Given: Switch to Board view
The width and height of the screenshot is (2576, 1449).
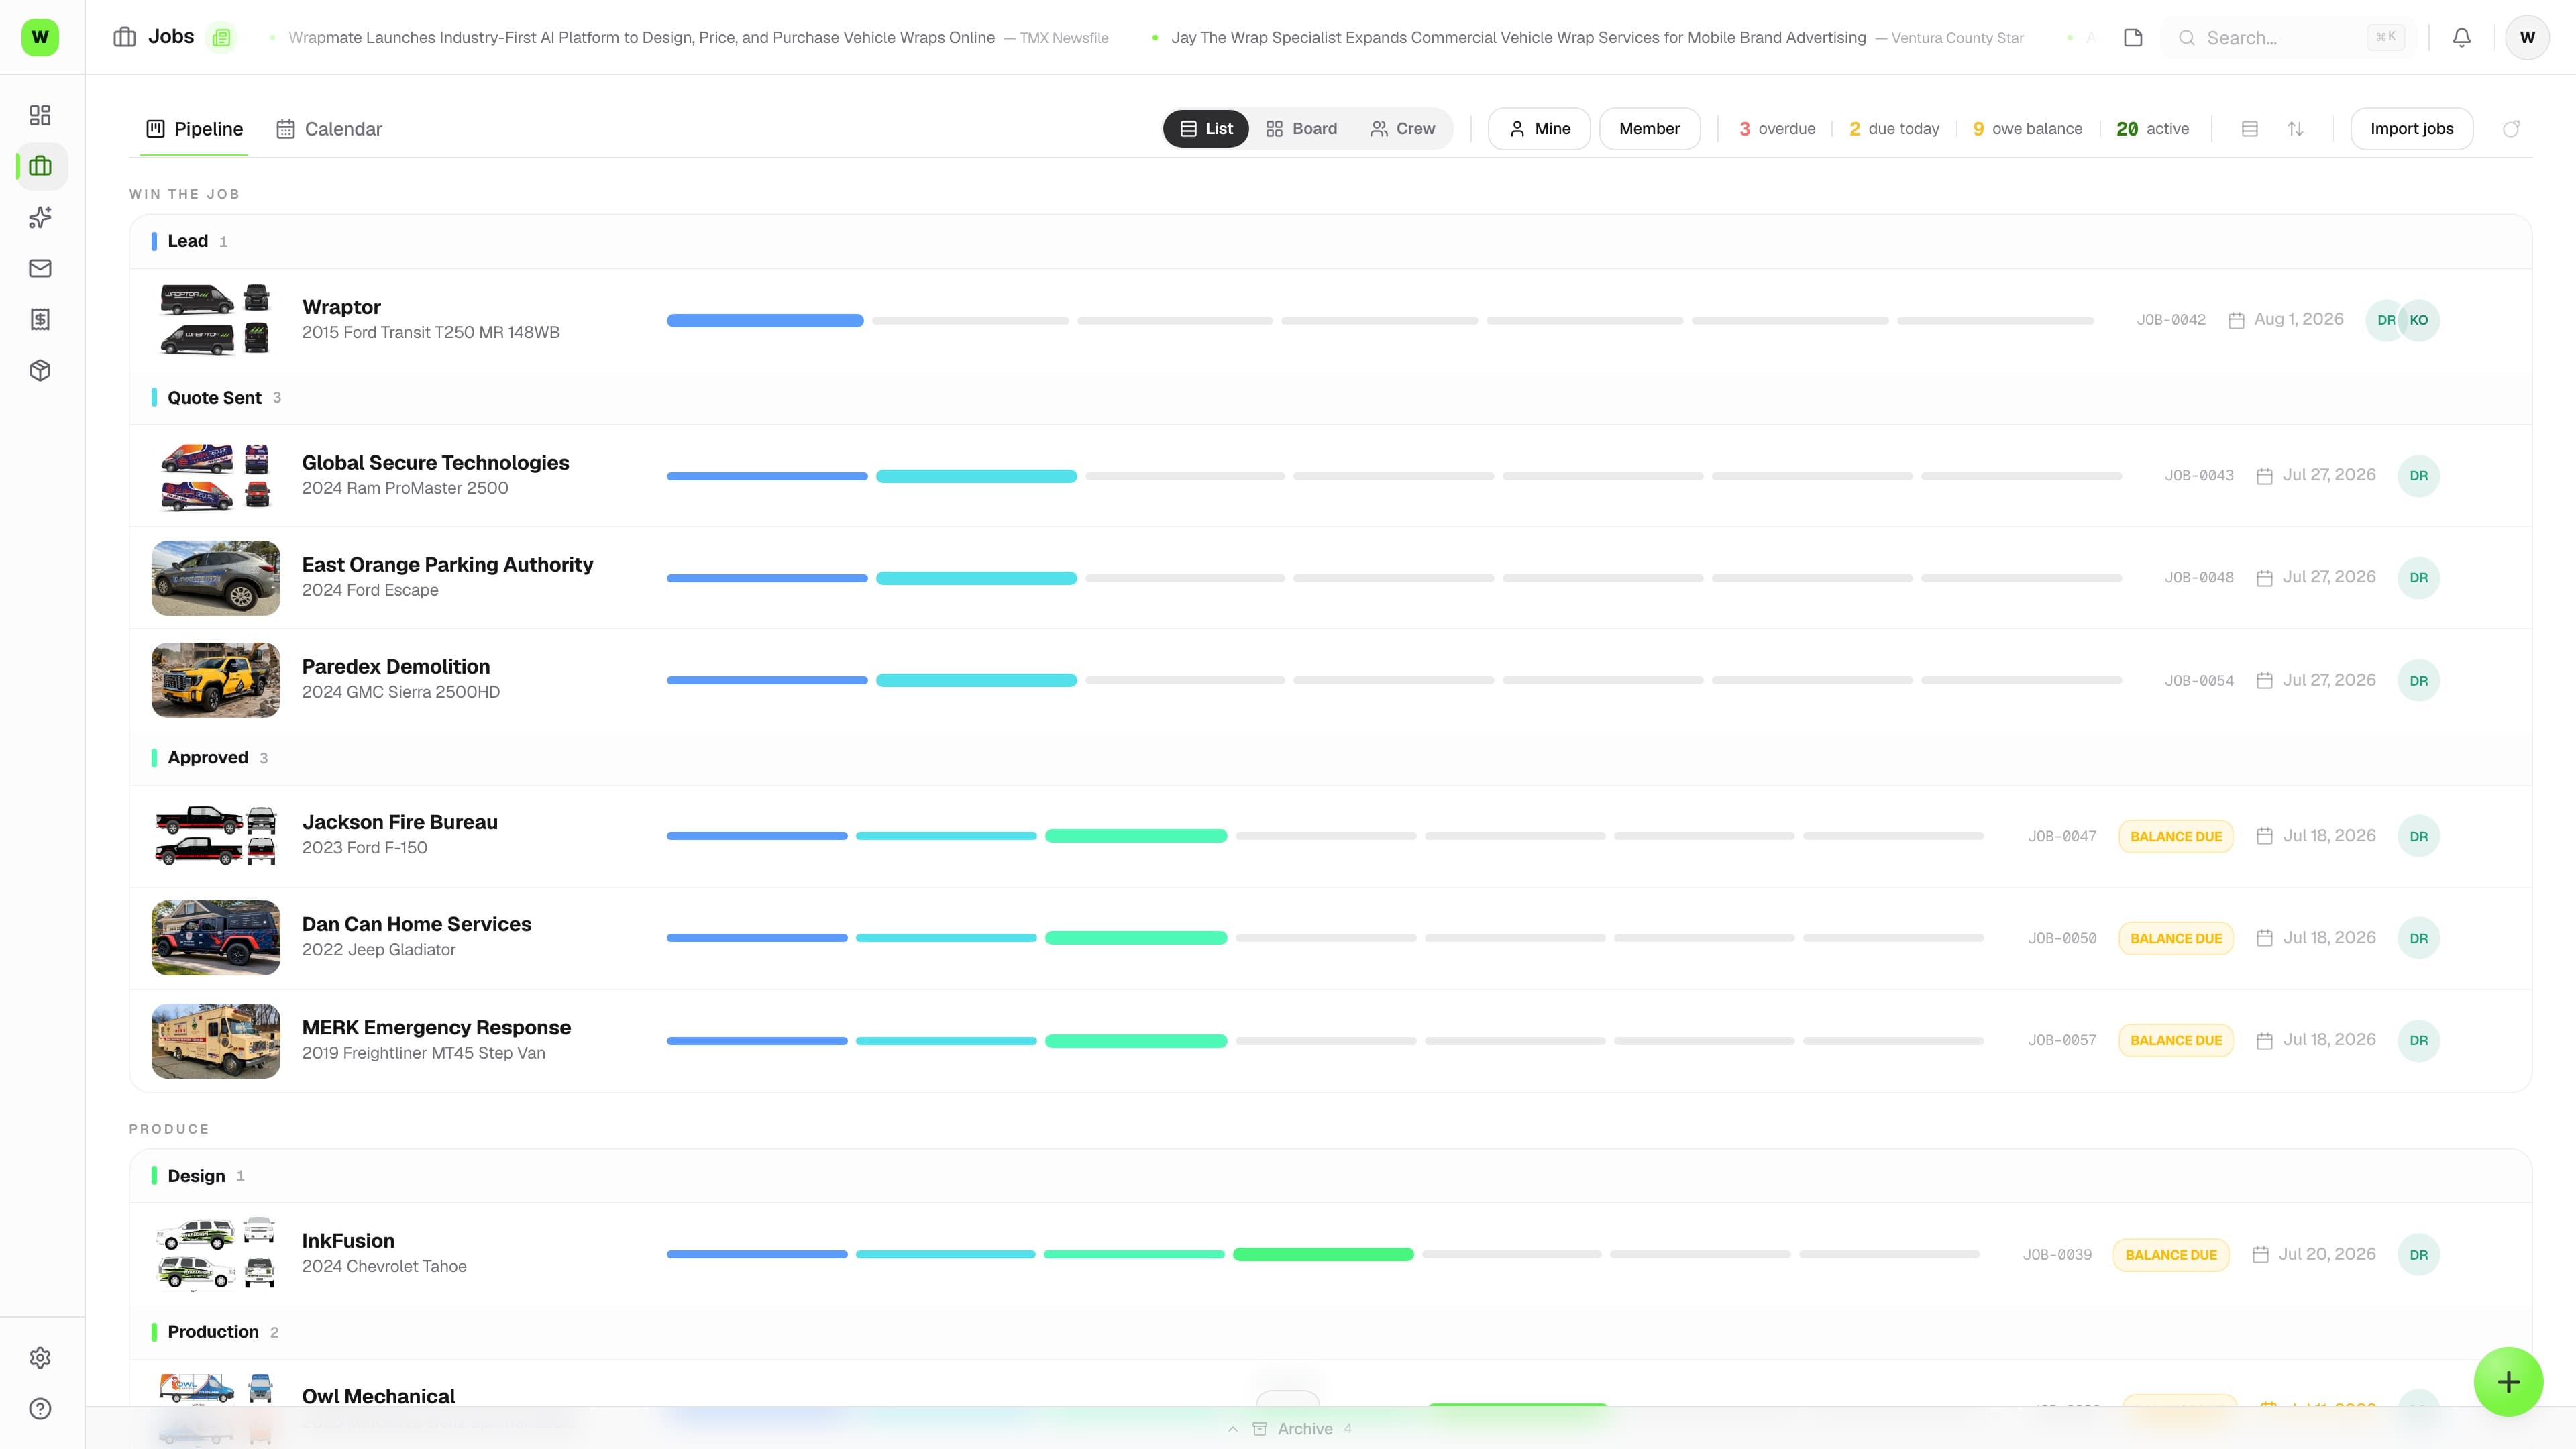Looking at the screenshot, I should pos(1301,129).
